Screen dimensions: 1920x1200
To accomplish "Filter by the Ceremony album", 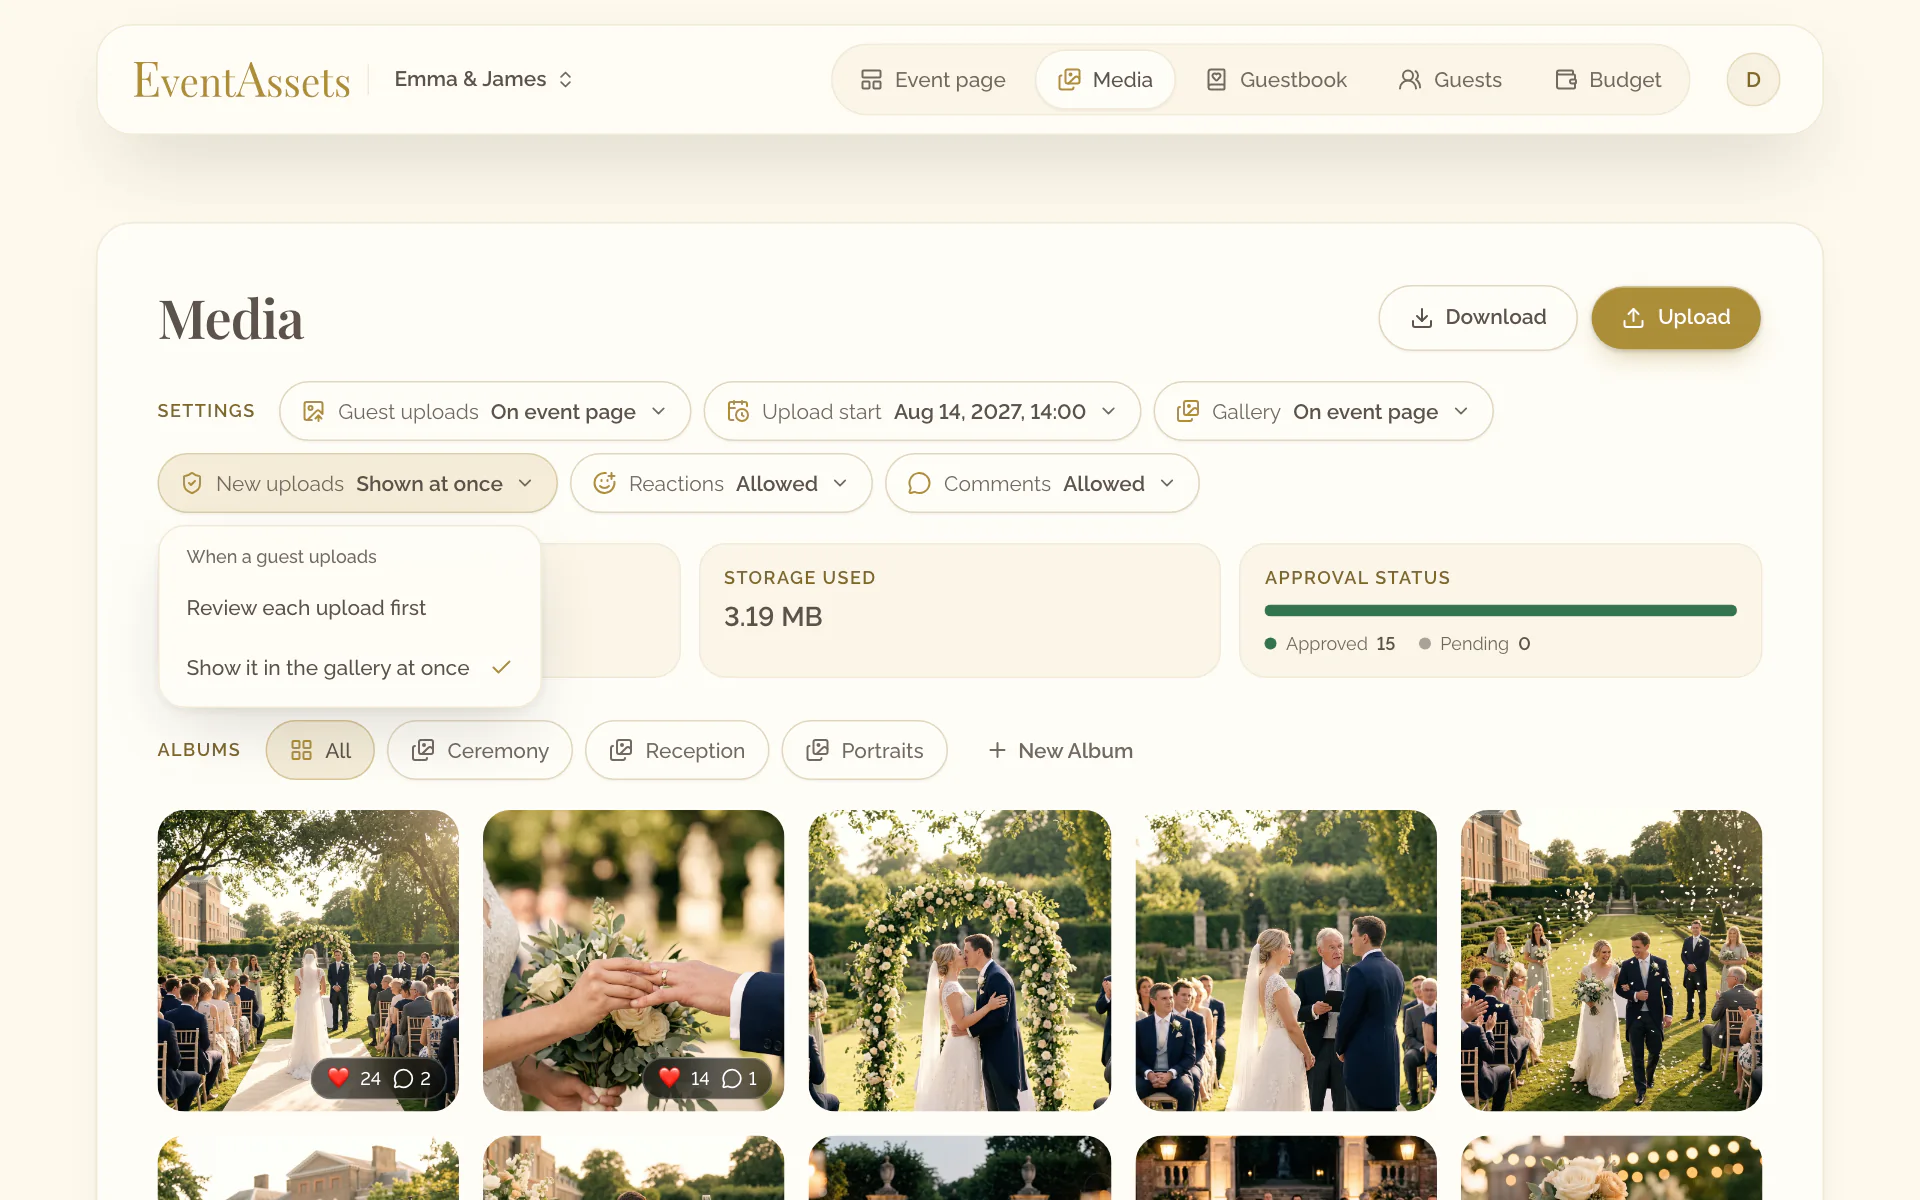I will tap(480, 751).
